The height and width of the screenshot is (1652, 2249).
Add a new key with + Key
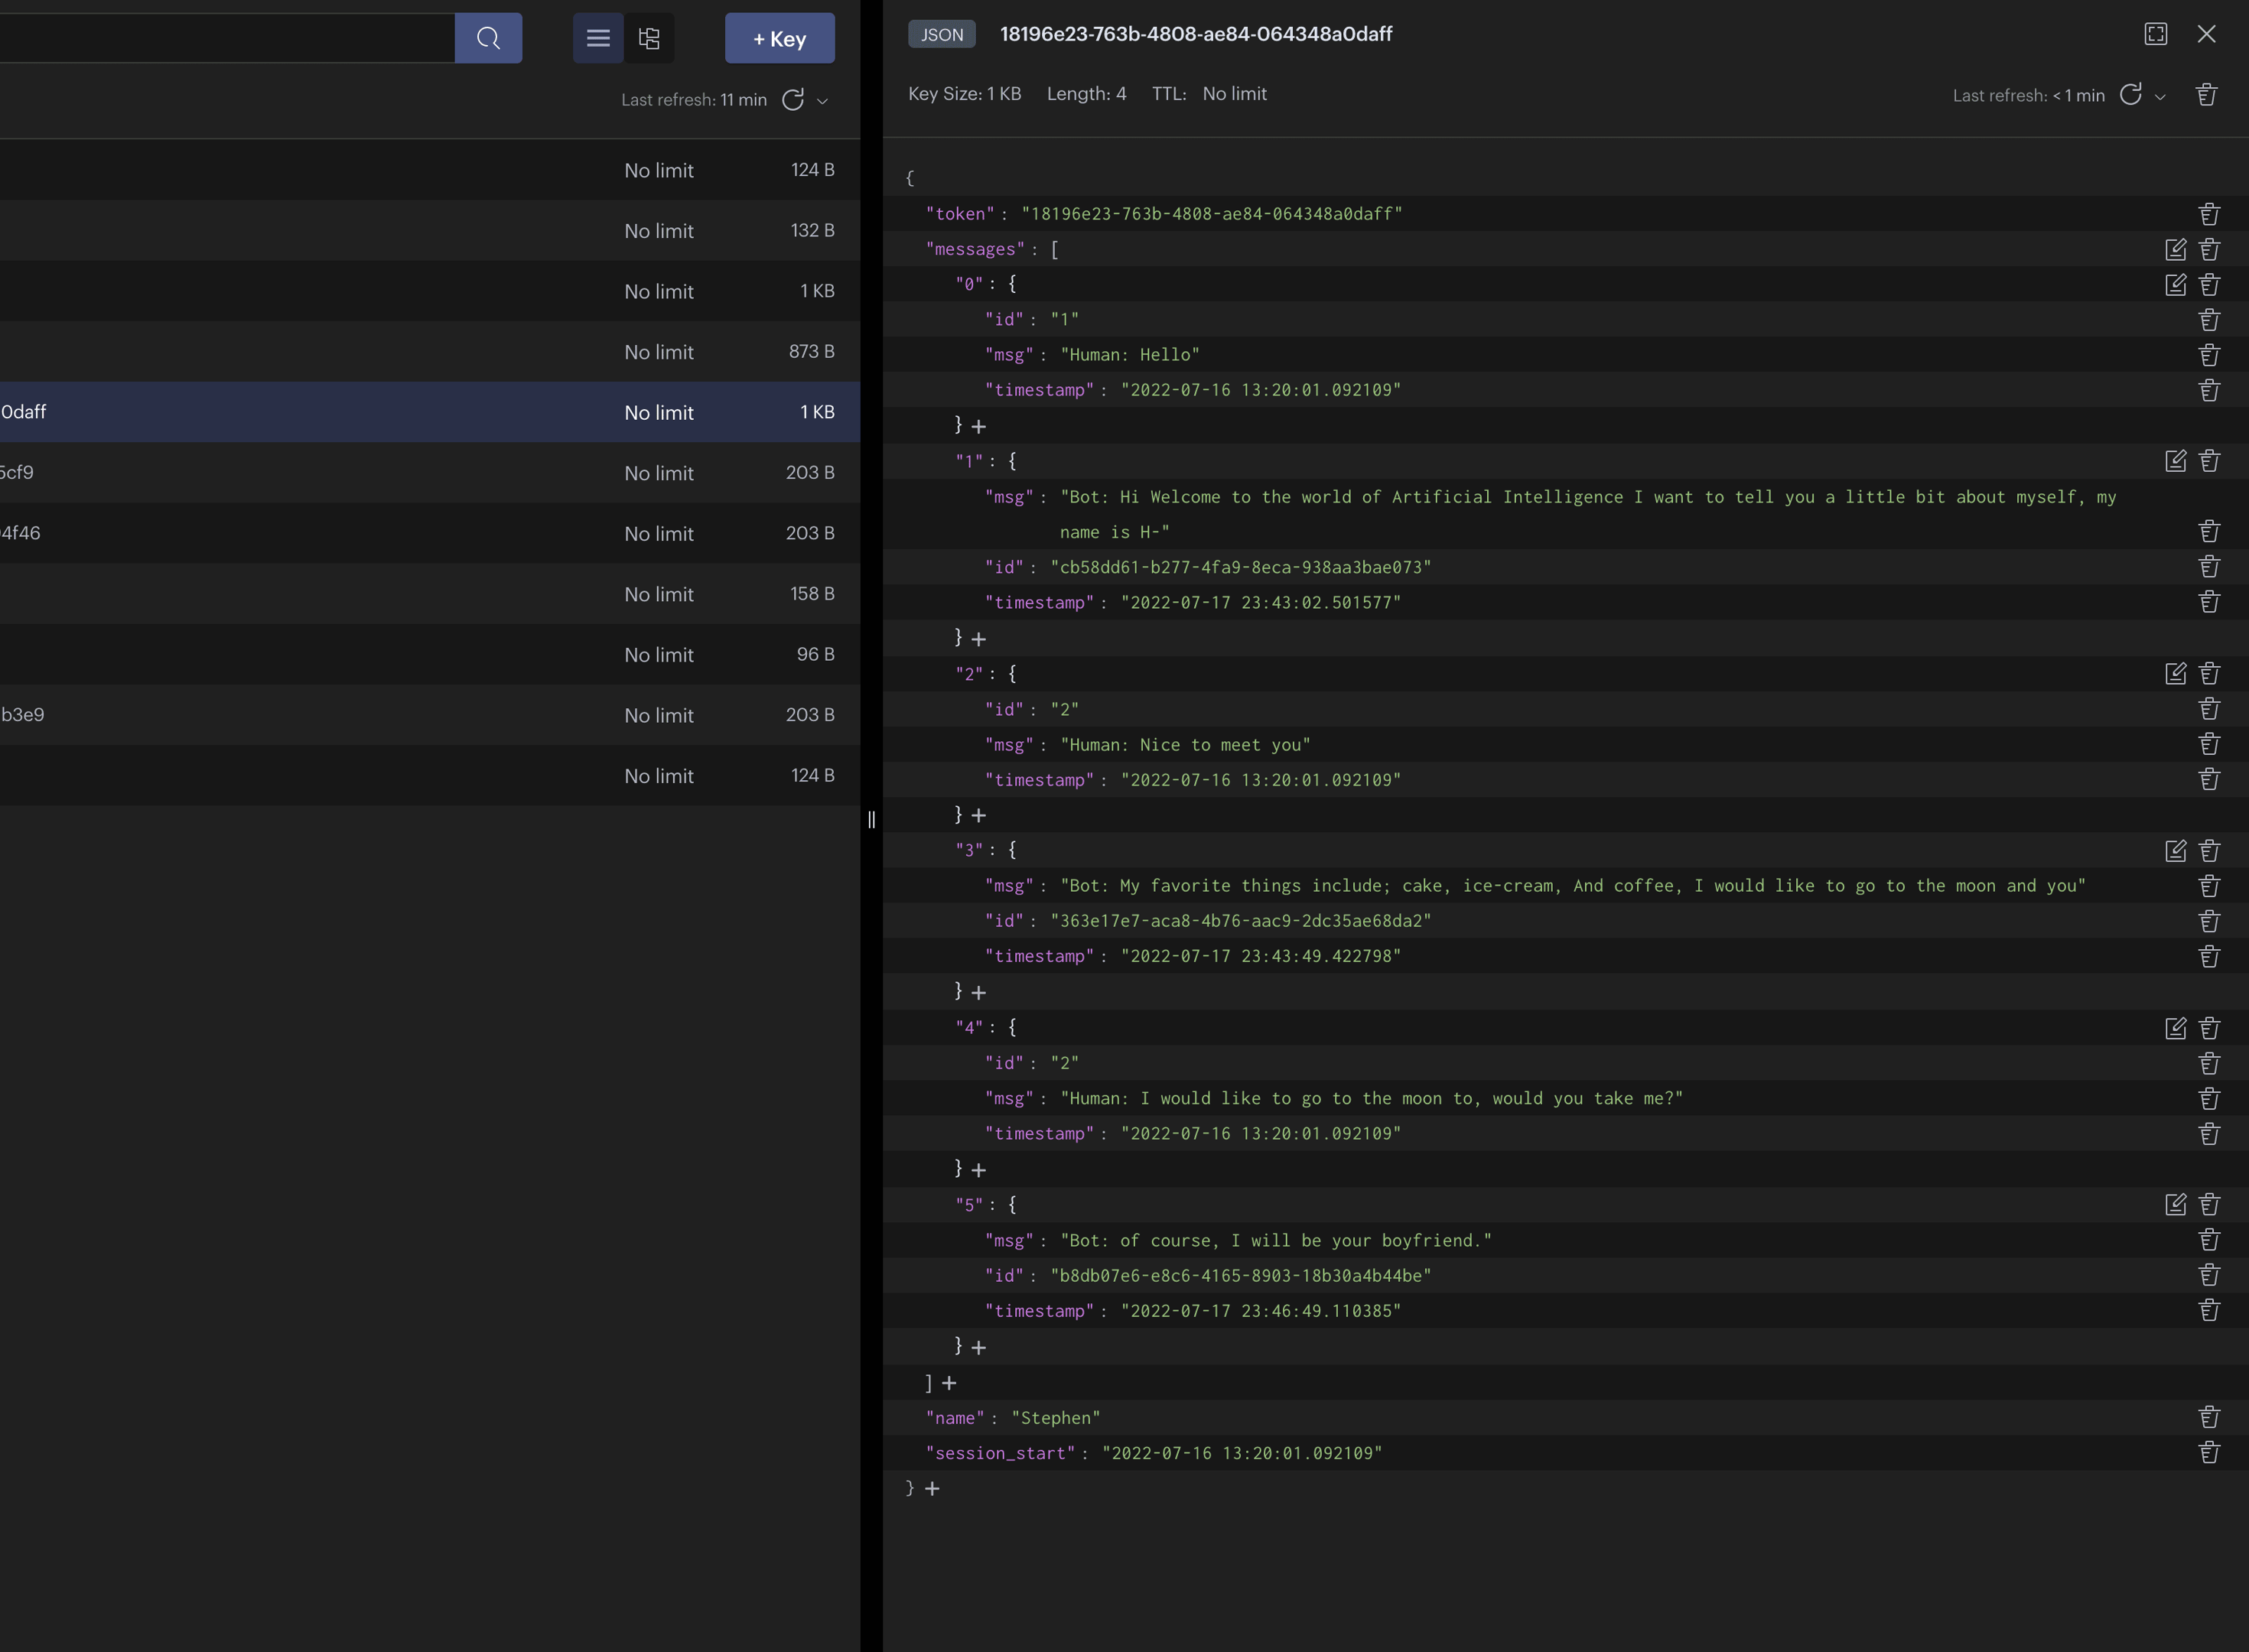[x=779, y=38]
